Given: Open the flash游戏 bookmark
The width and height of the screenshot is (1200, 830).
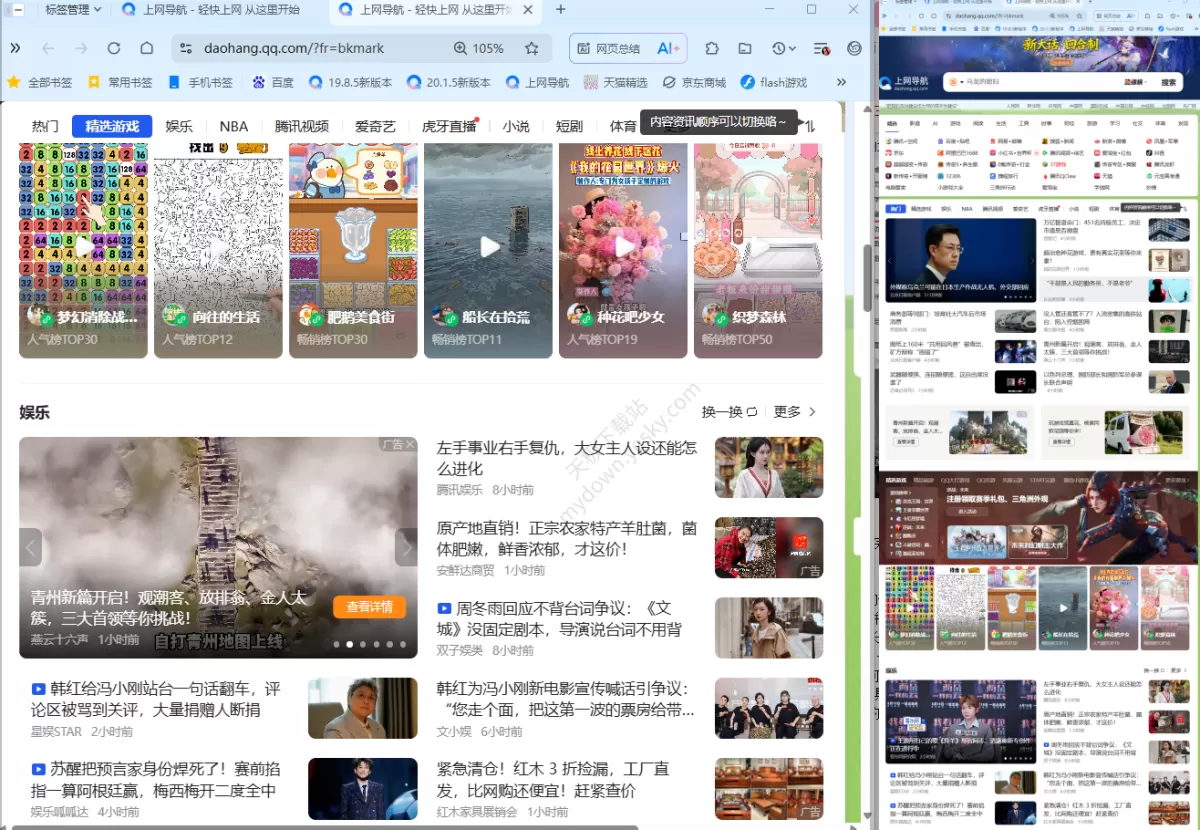Looking at the screenshot, I should 774,82.
